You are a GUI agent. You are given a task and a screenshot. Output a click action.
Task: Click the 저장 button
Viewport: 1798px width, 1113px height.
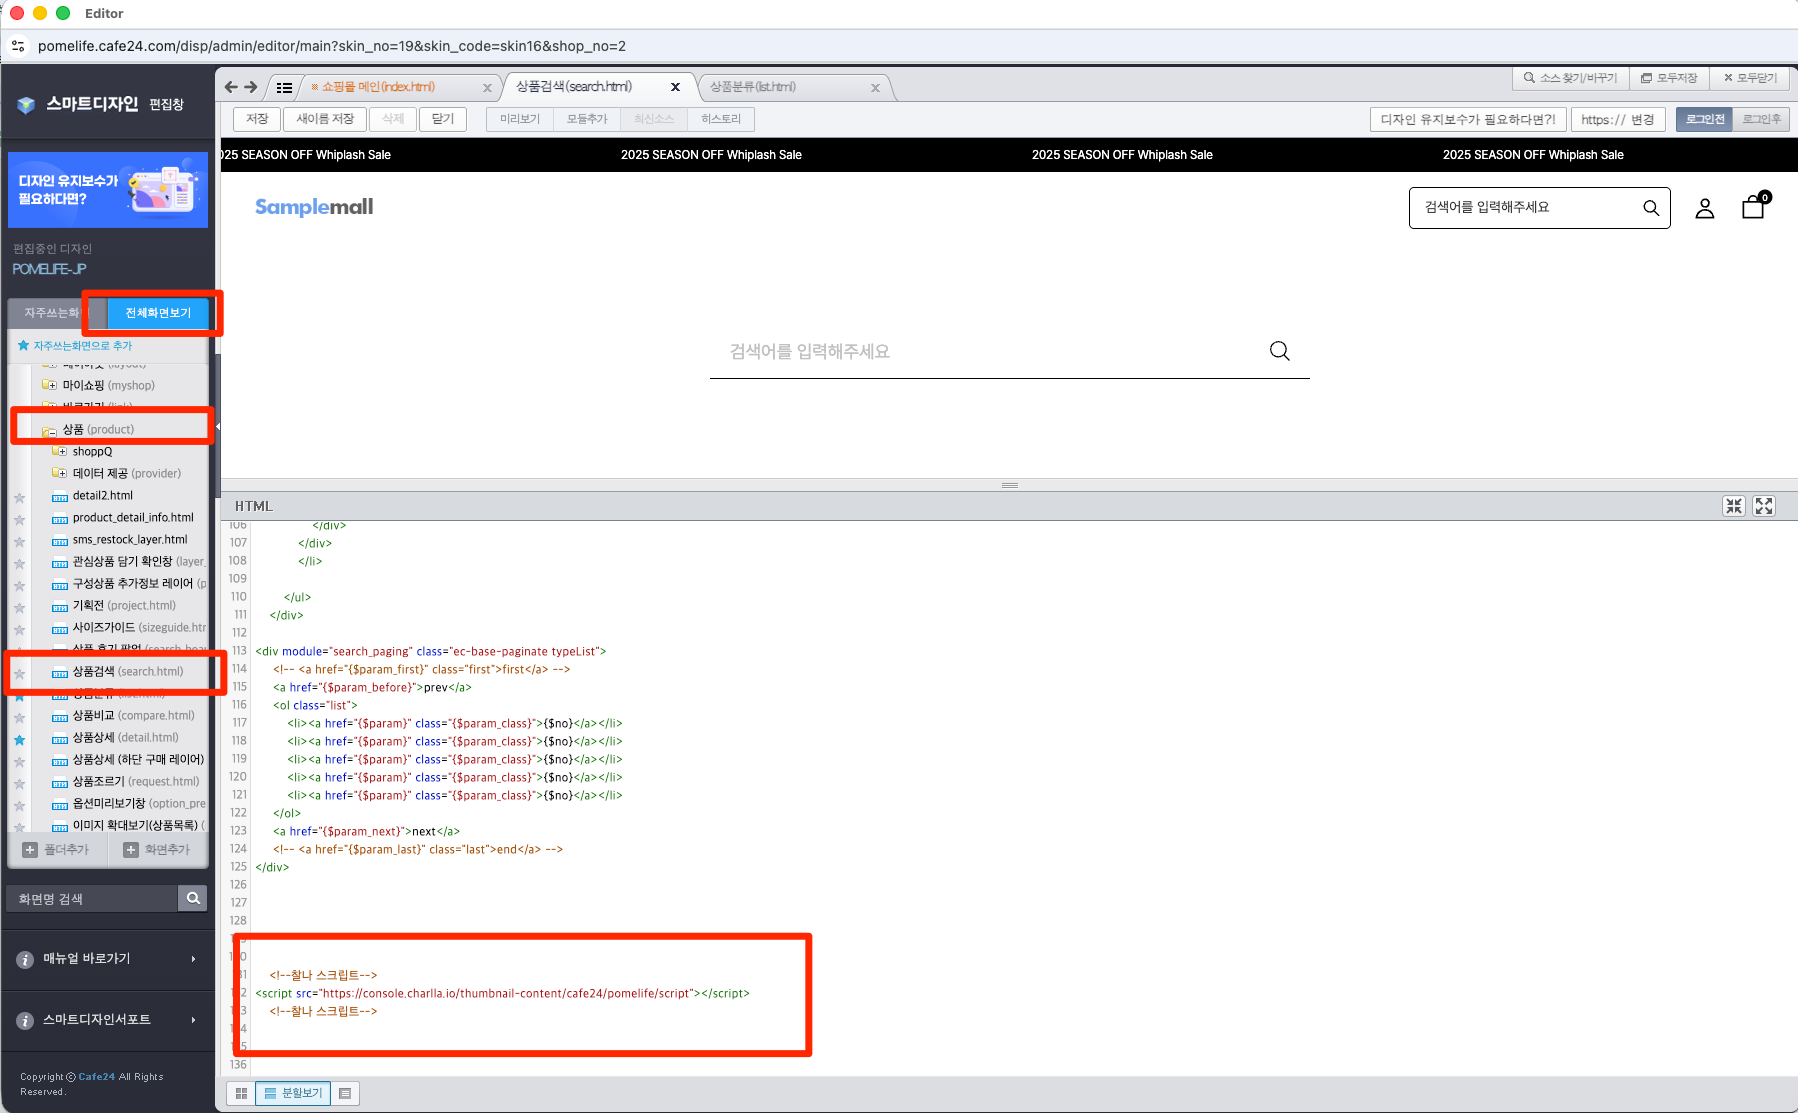(257, 119)
